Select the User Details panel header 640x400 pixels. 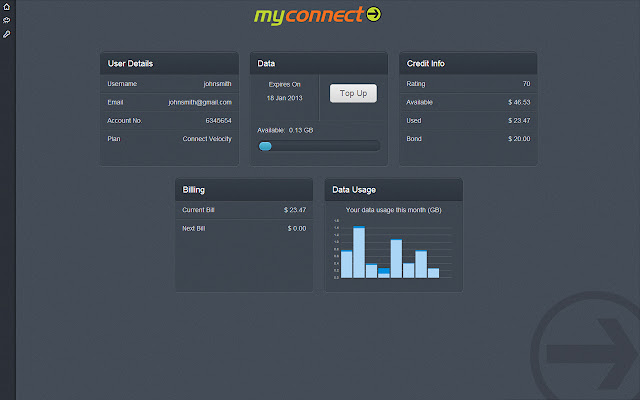169,63
